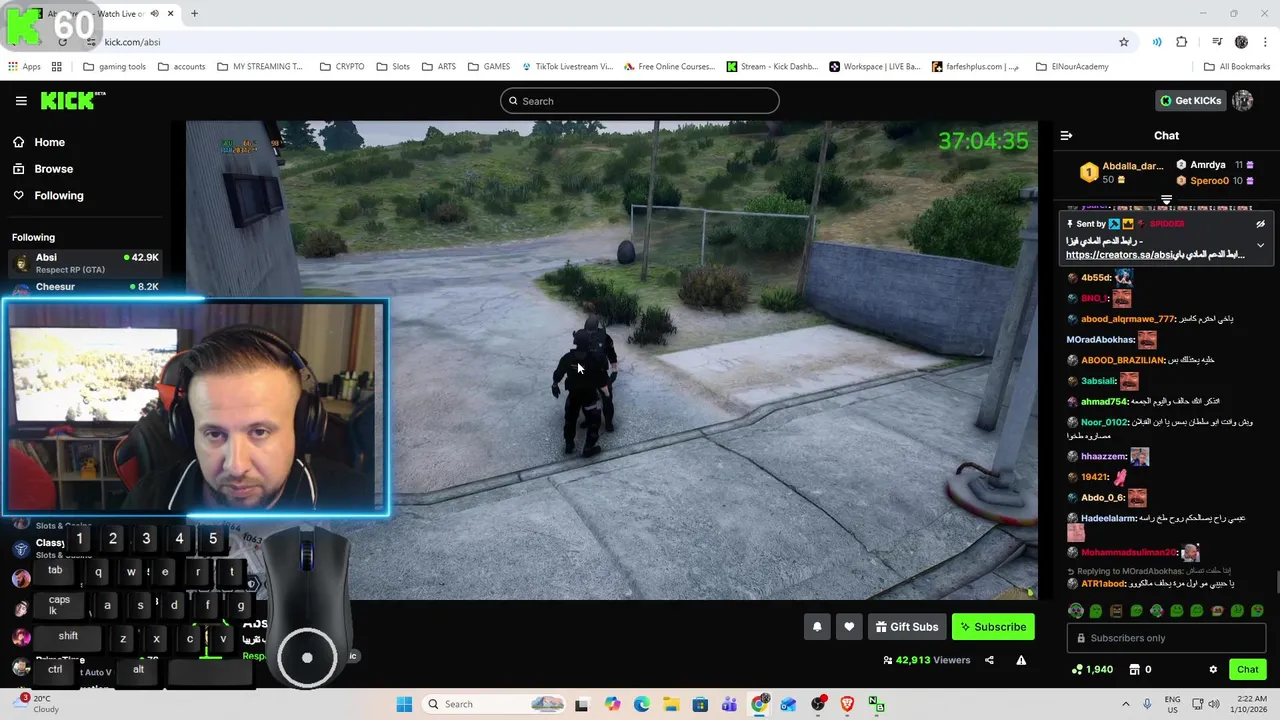This screenshot has width=1280, height=720.
Task: Open Chrome three-dot menu
Action: 1265,42
